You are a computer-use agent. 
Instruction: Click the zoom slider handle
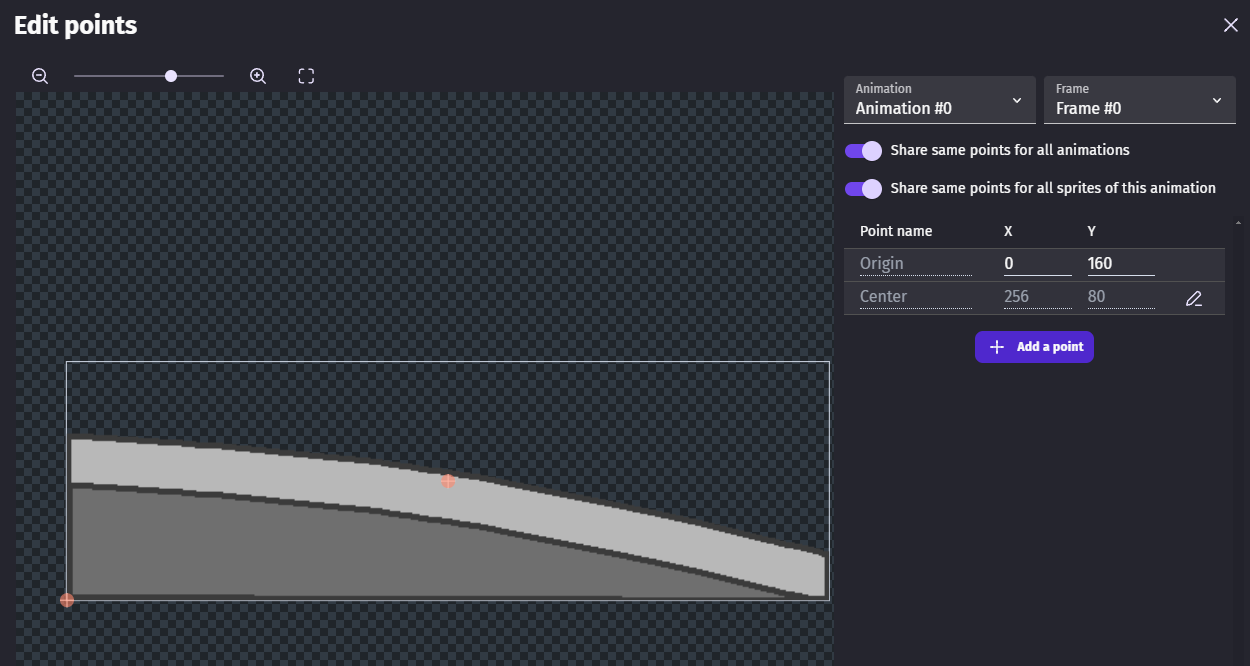click(171, 76)
